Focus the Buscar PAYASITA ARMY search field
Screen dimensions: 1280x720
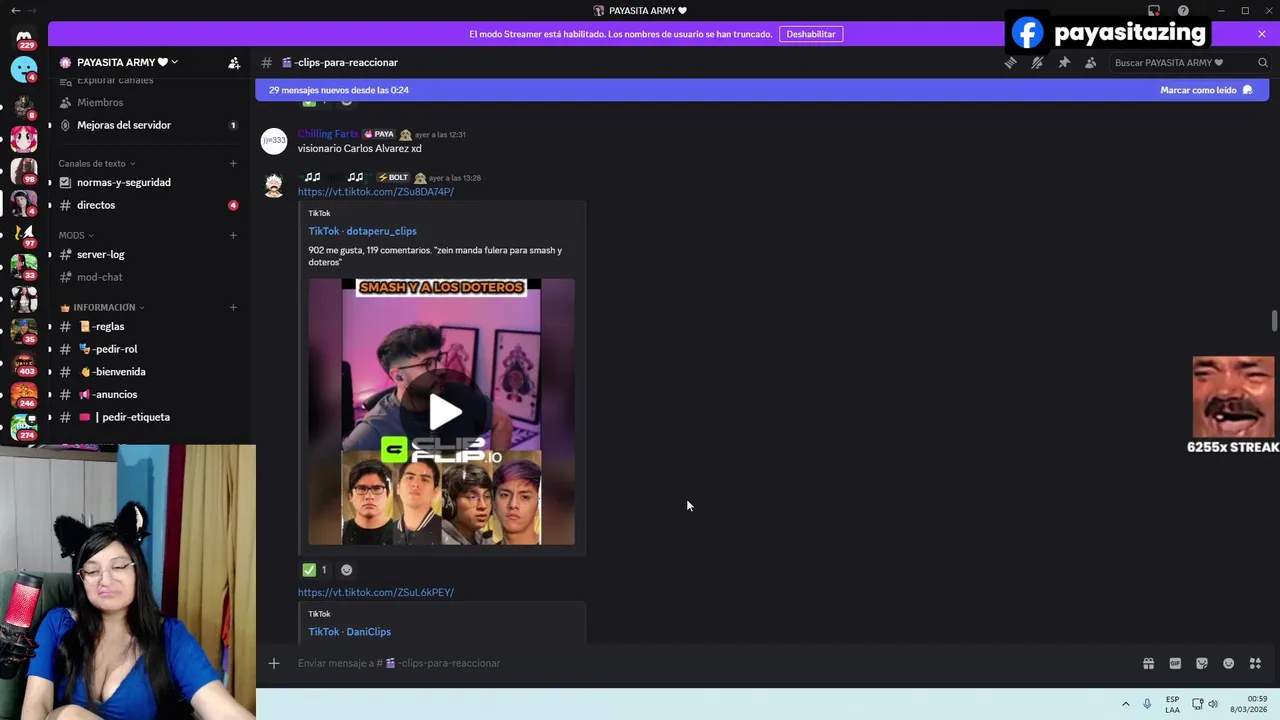coord(1189,62)
